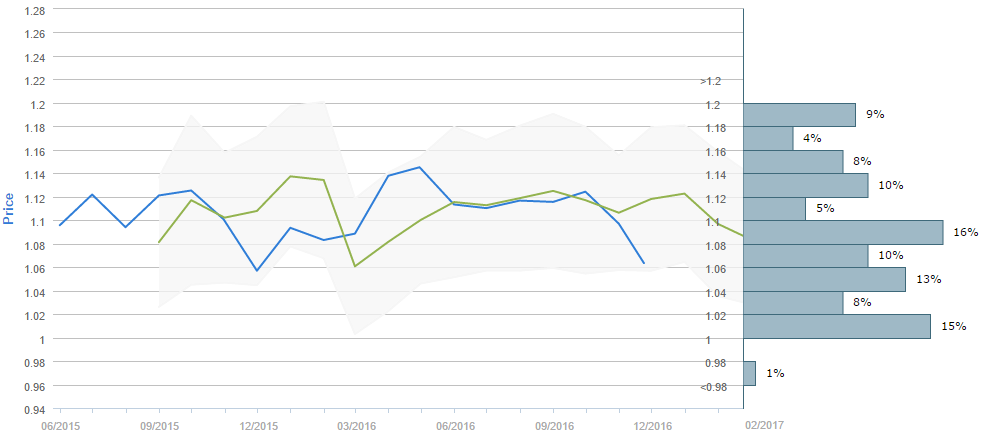Select the 5% distribution bar

tap(774, 208)
